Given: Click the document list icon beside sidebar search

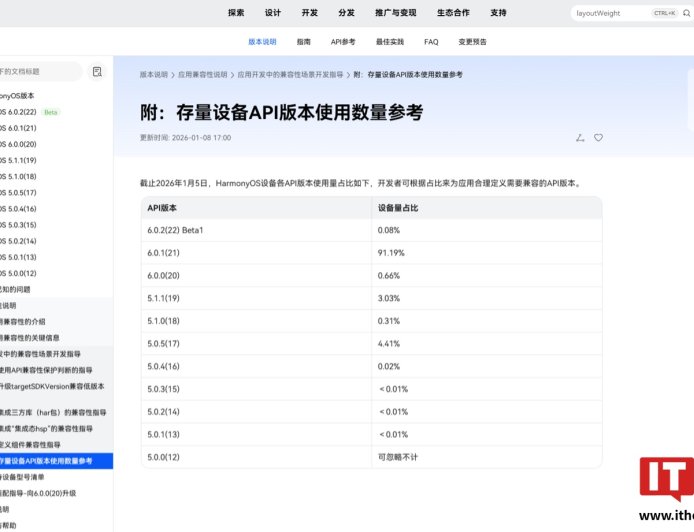Looking at the screenshot, I should coord(97,71).
